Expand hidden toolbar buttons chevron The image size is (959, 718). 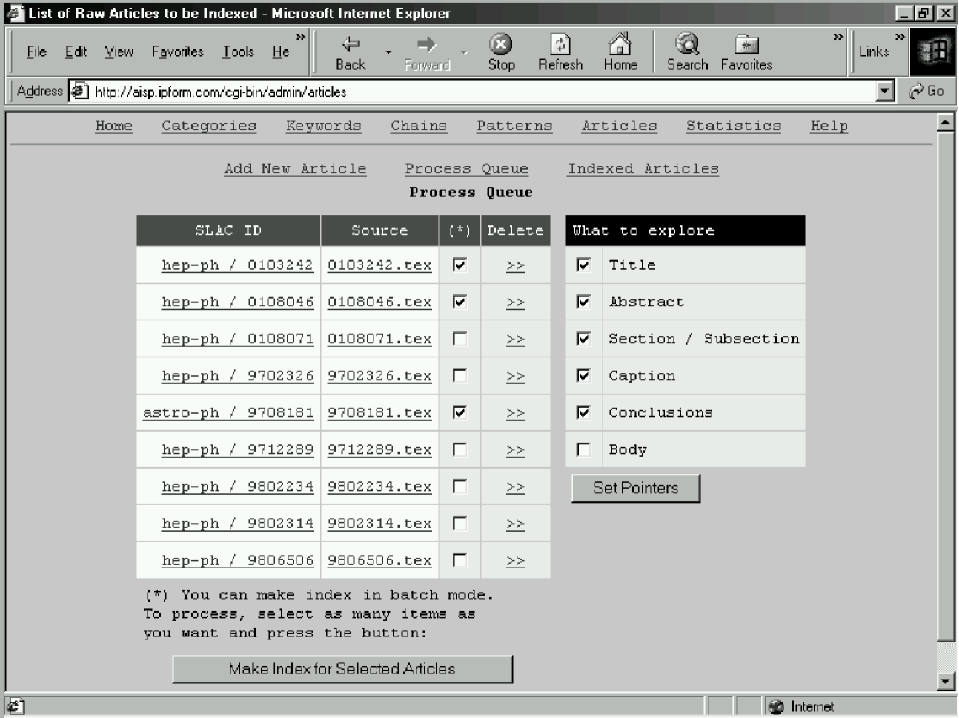coord(838,37)
